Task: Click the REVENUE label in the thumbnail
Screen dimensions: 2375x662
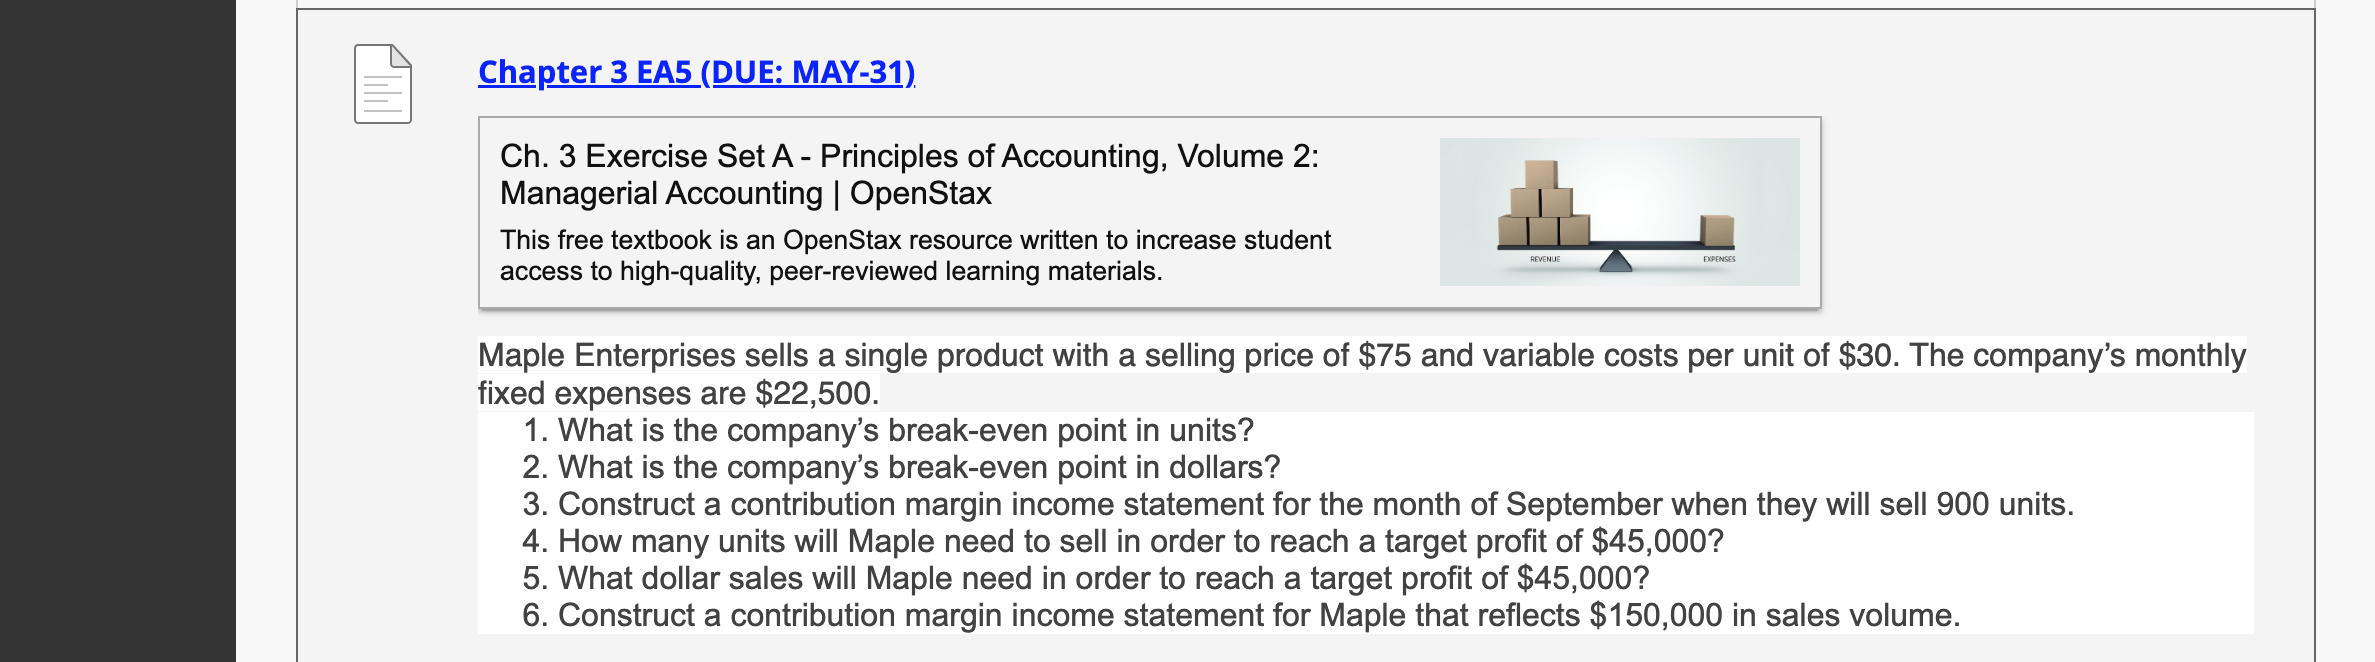Action: 1545,260
